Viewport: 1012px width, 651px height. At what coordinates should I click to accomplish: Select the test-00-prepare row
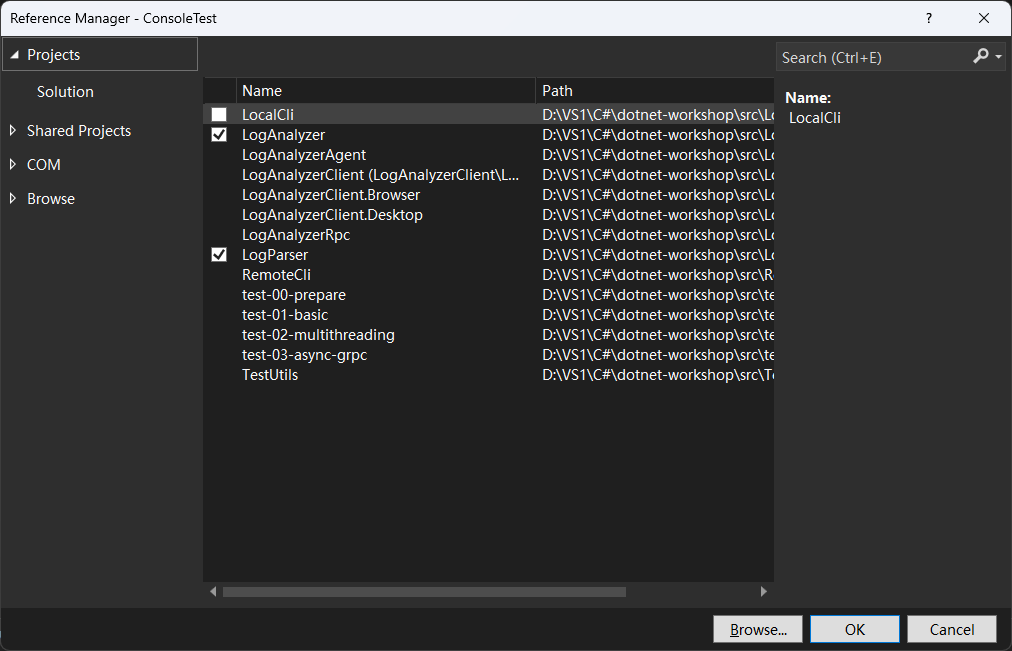click(489, 295)
